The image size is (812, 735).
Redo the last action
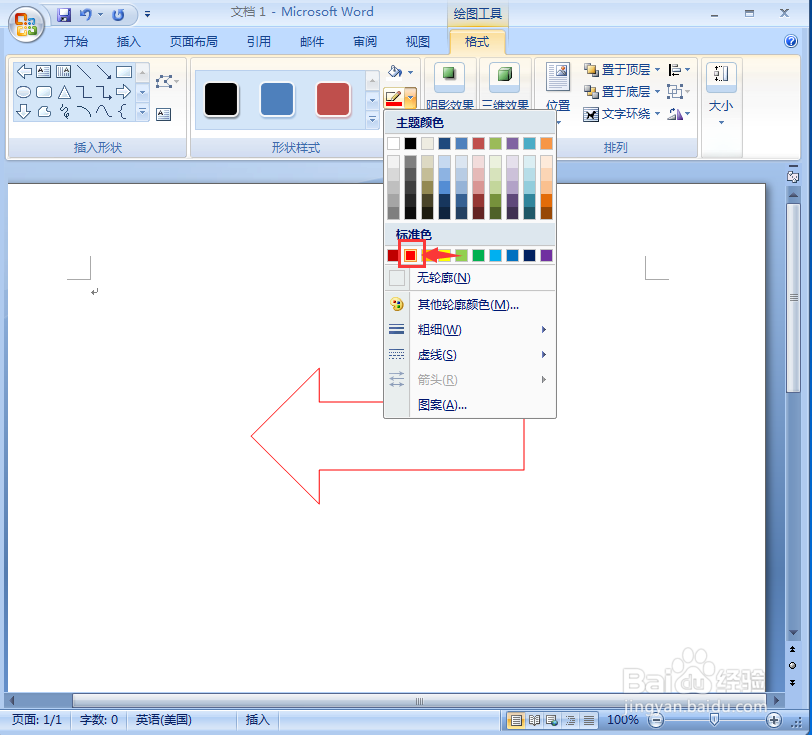pos(119,15)
